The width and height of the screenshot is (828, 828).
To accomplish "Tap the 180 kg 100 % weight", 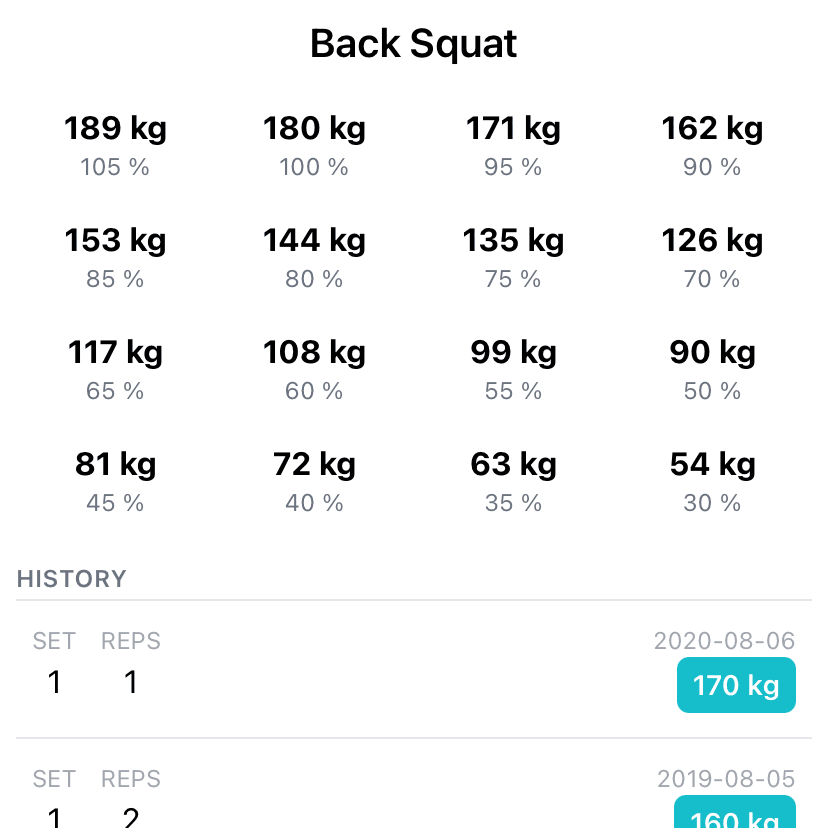I will pos(314,145).
